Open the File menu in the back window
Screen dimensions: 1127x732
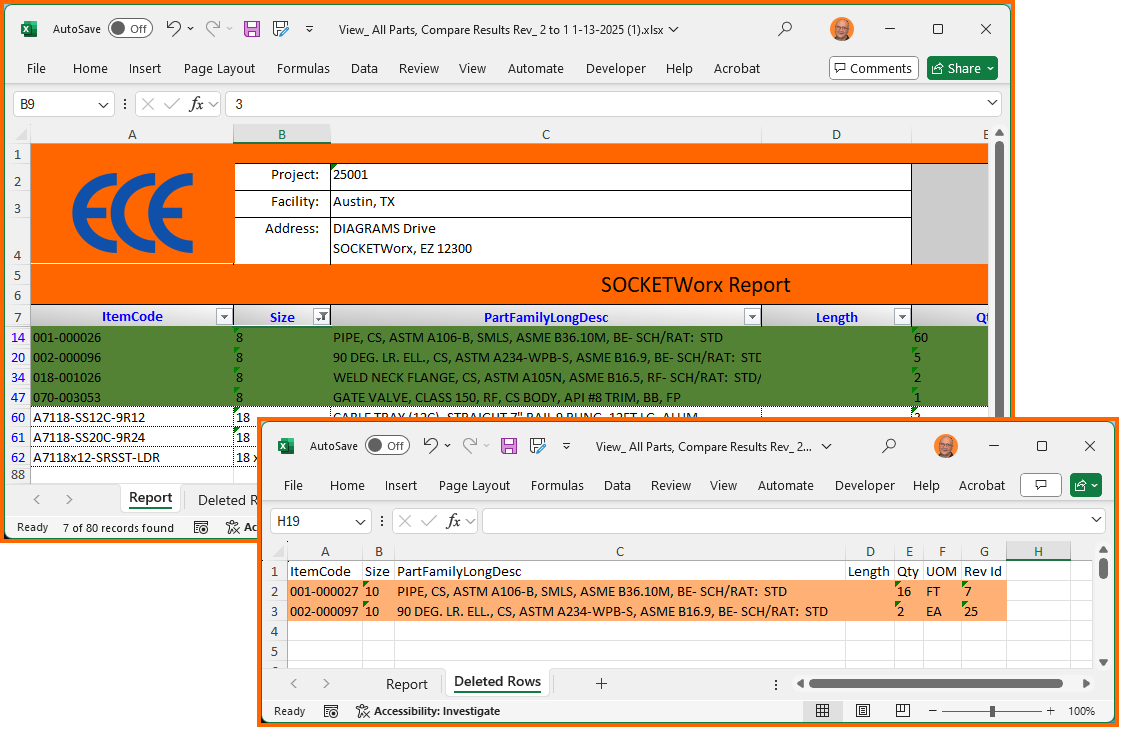point(36,68)
